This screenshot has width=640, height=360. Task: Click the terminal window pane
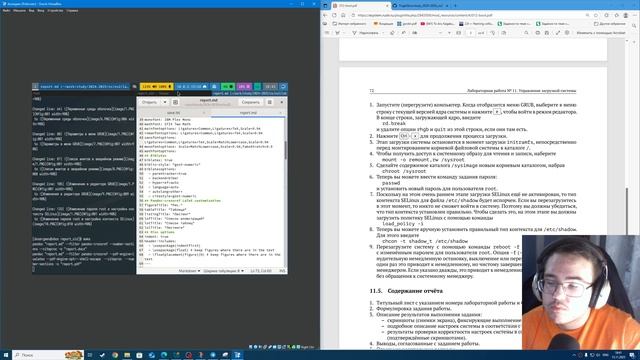click(x=84, y=184)
